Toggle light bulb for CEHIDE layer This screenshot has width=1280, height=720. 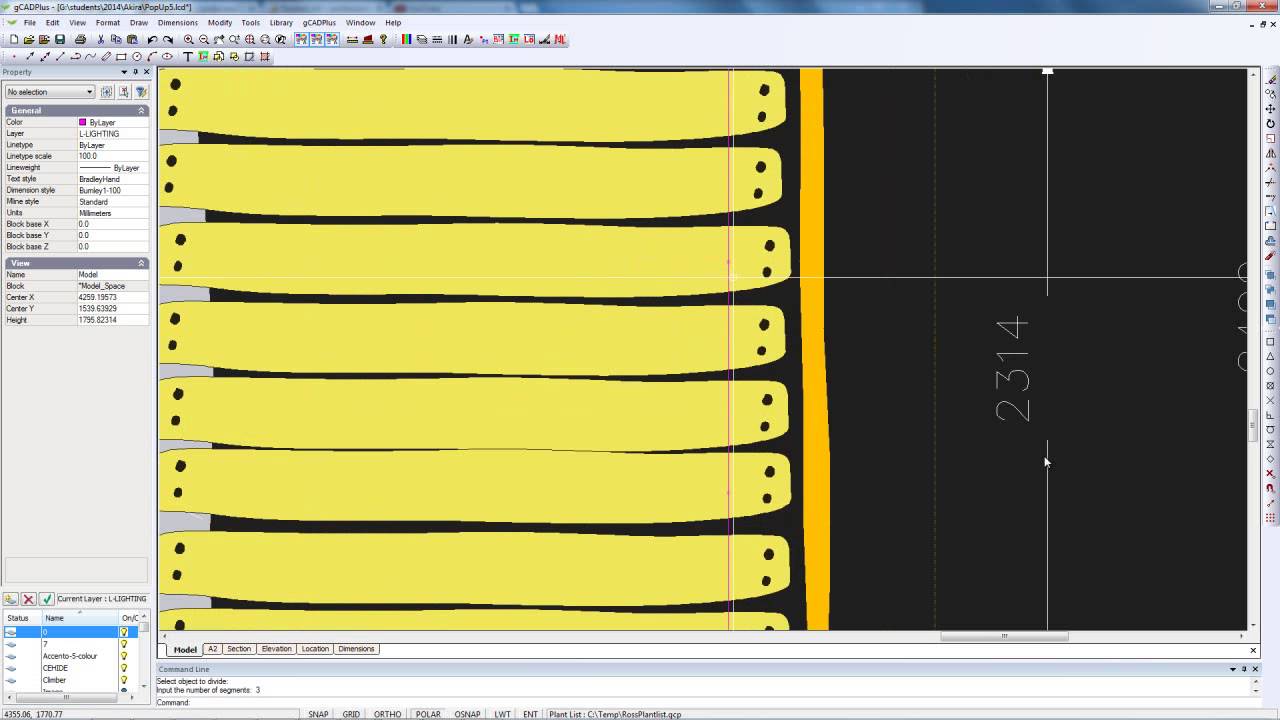point(124,668)
